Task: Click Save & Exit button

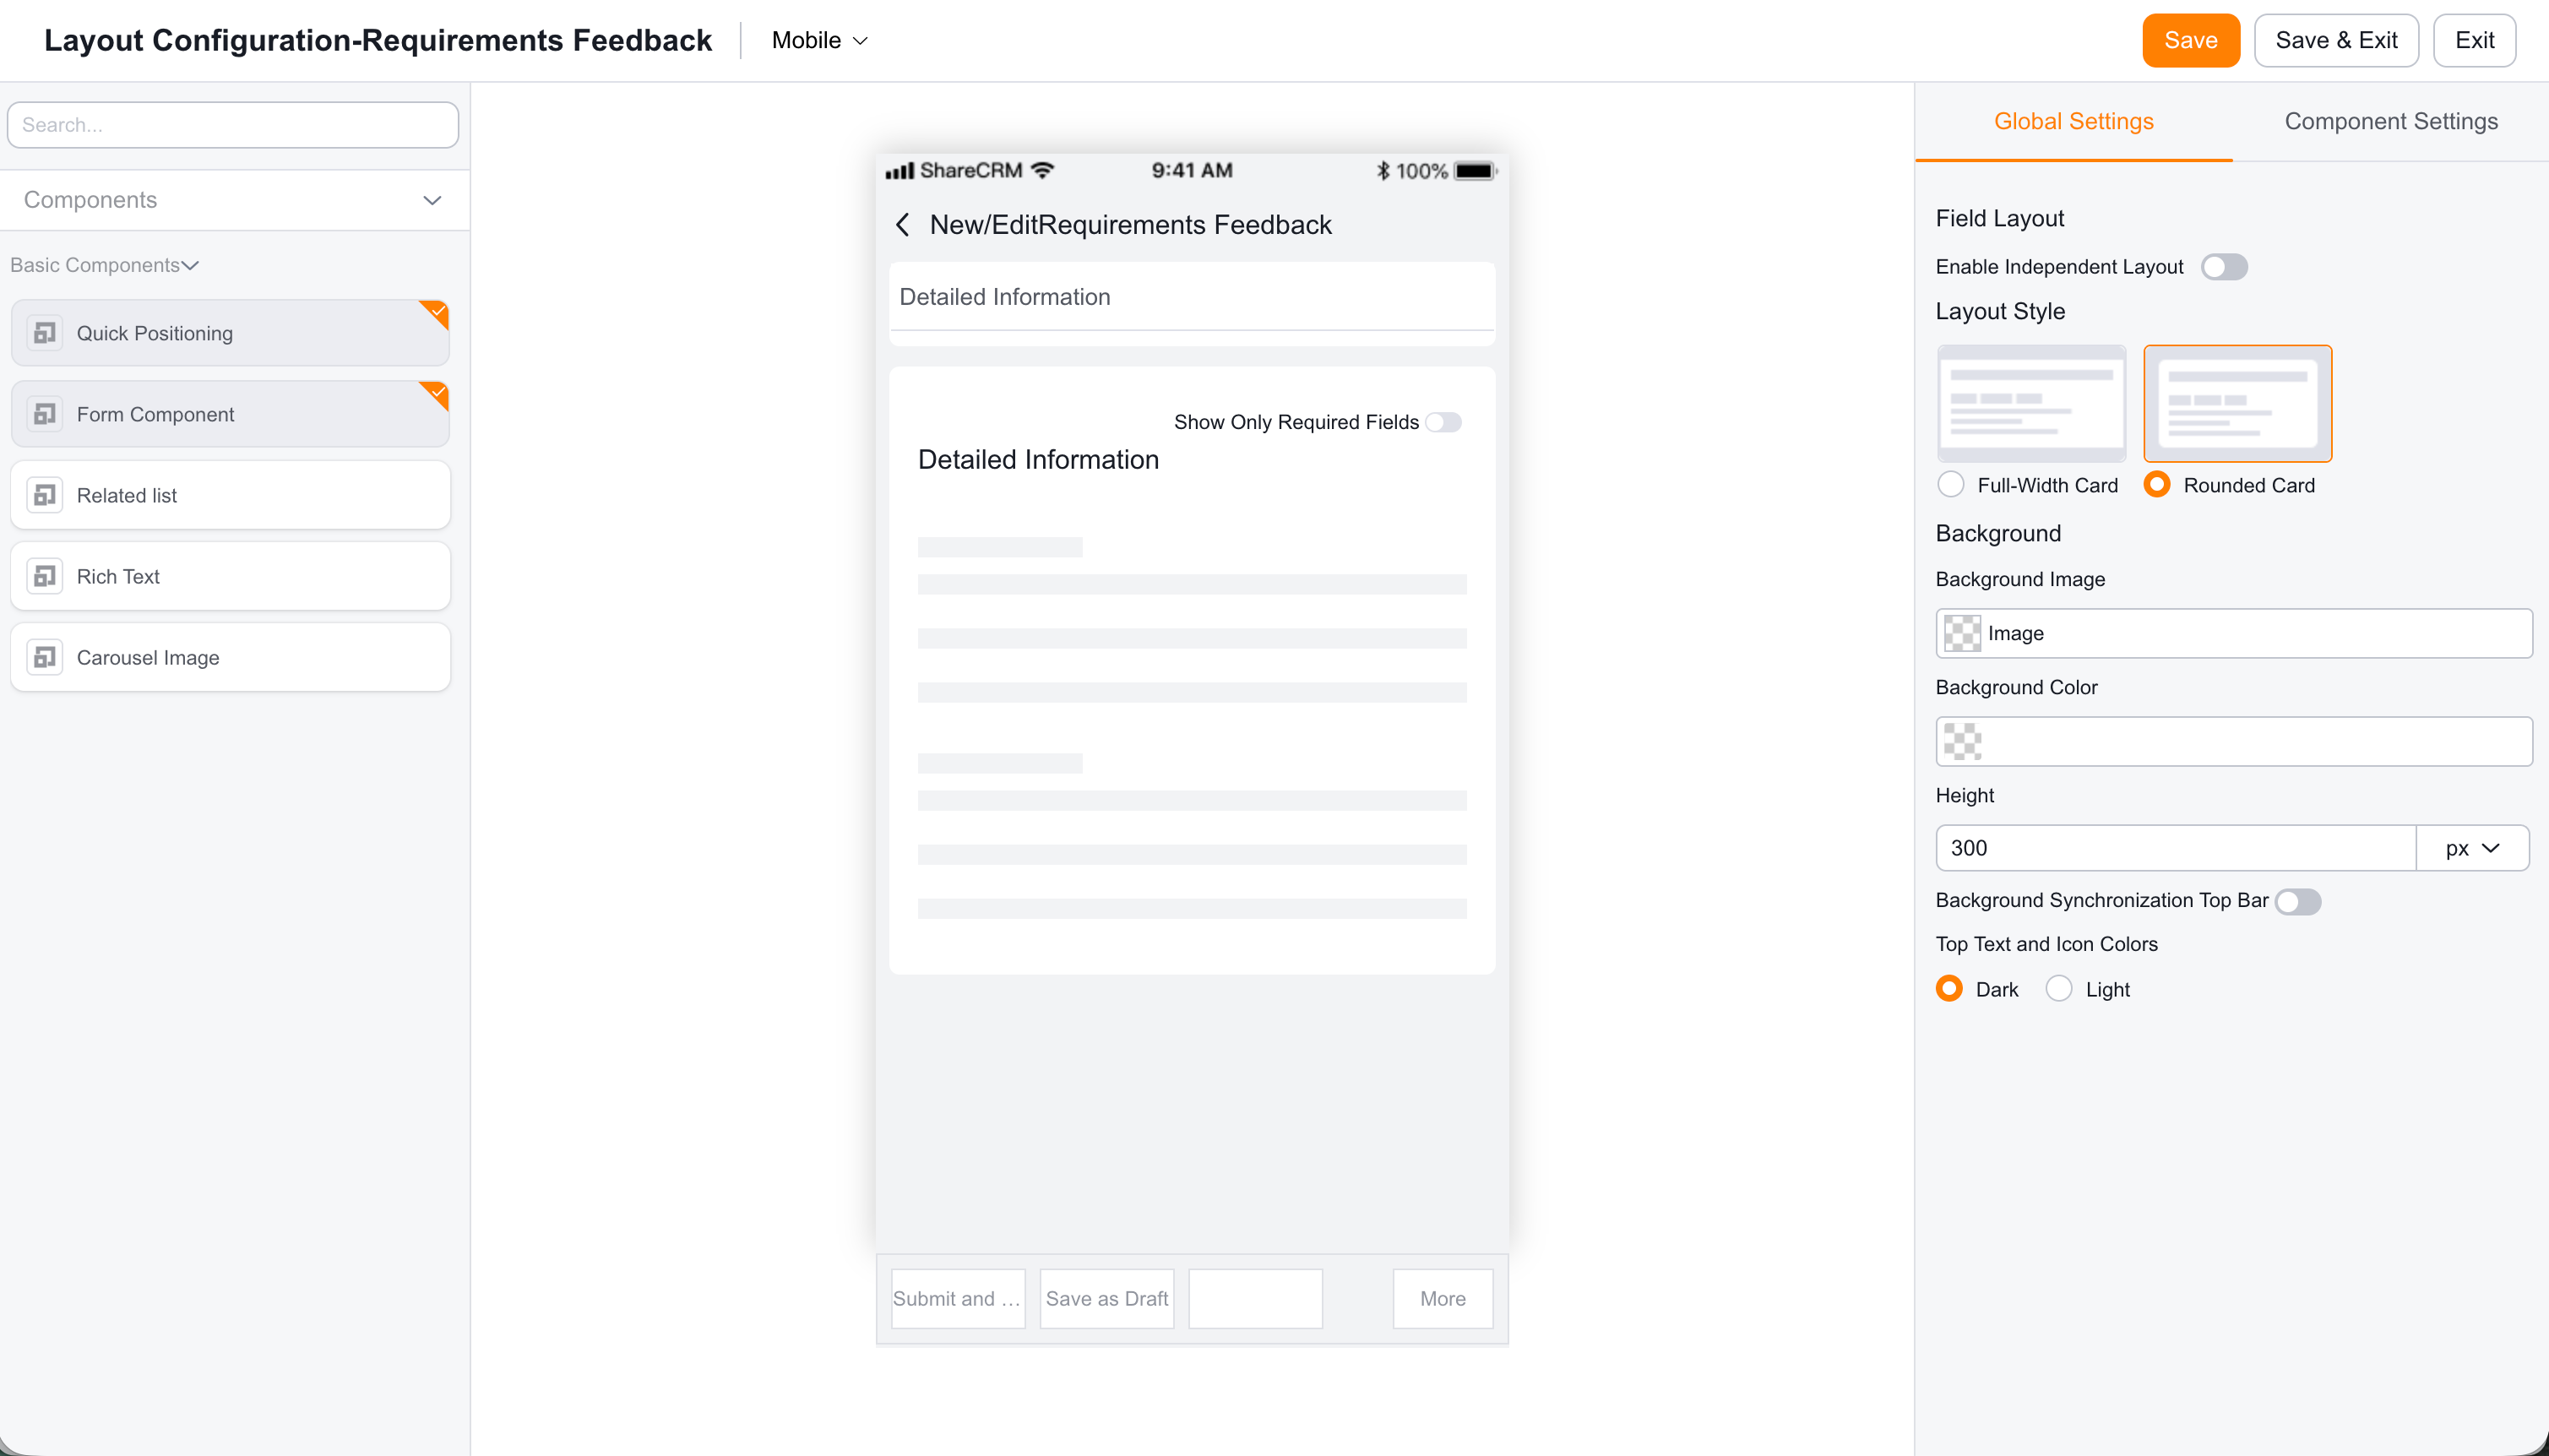Action: click(x=2335, y=41)
